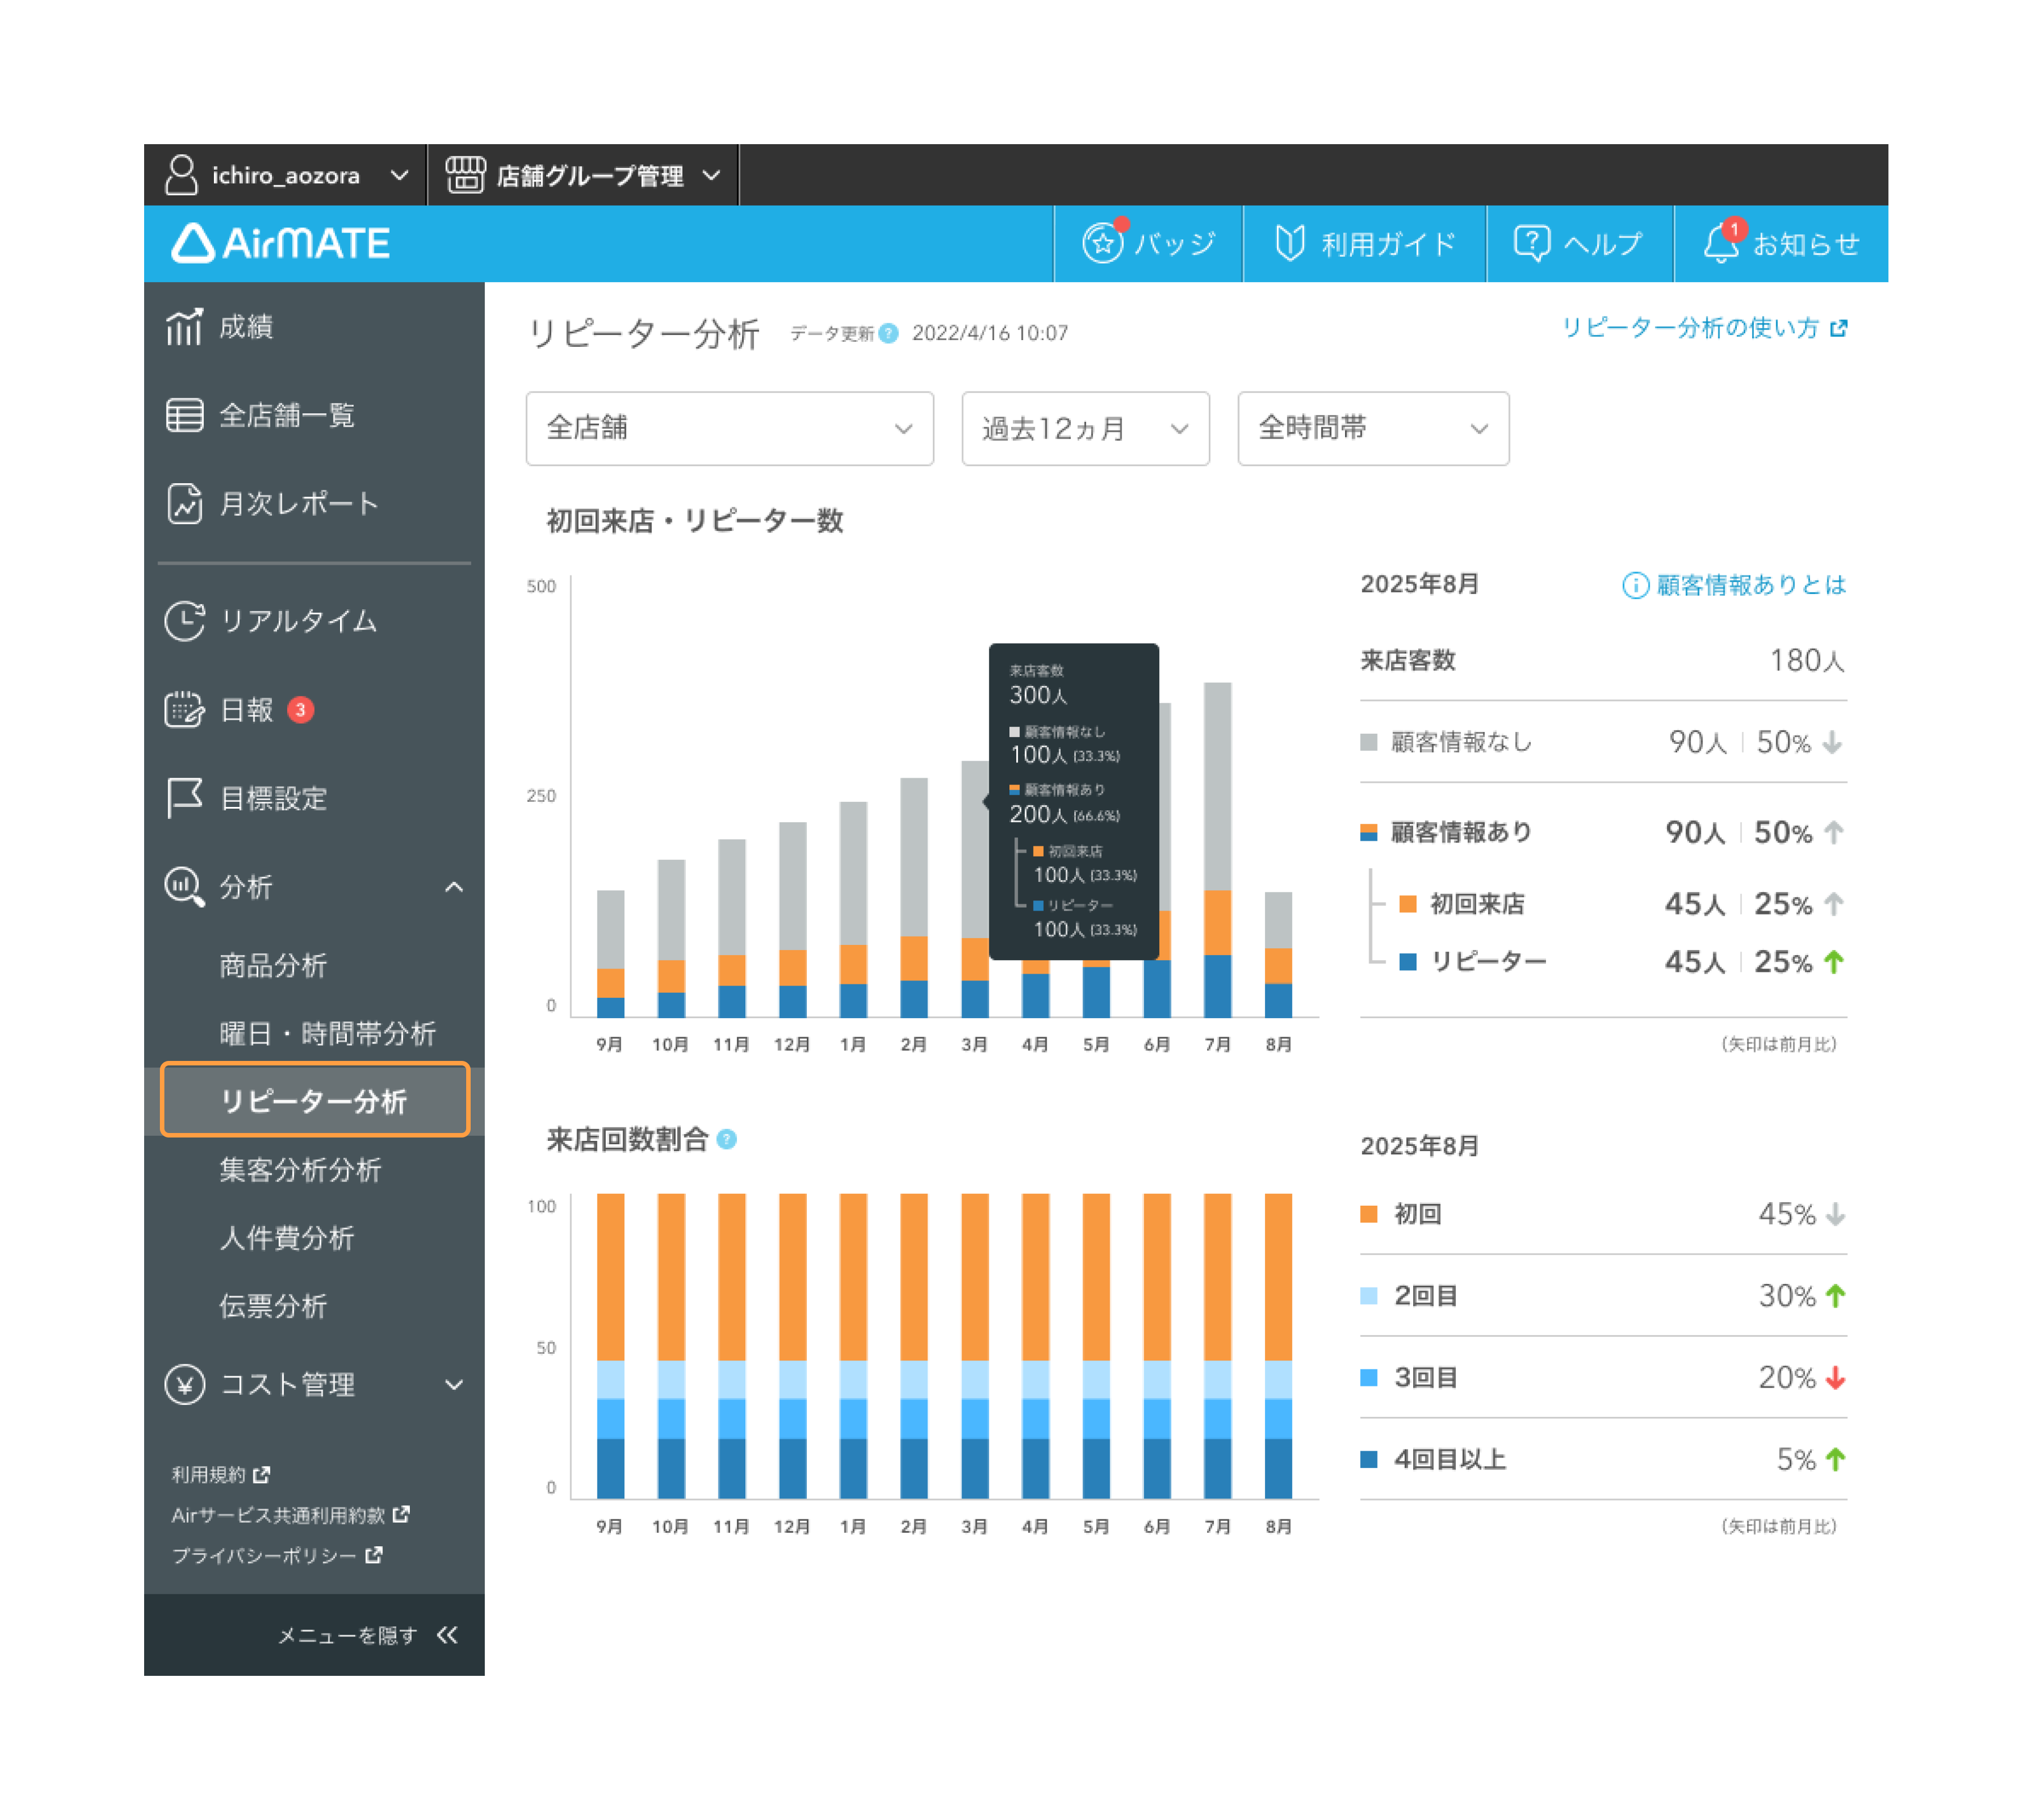Screen dimensions: 2033x1820
Task: Click the 8月 bar in 来店回数割合 chart
Action: click(x=1278, y=1346)
